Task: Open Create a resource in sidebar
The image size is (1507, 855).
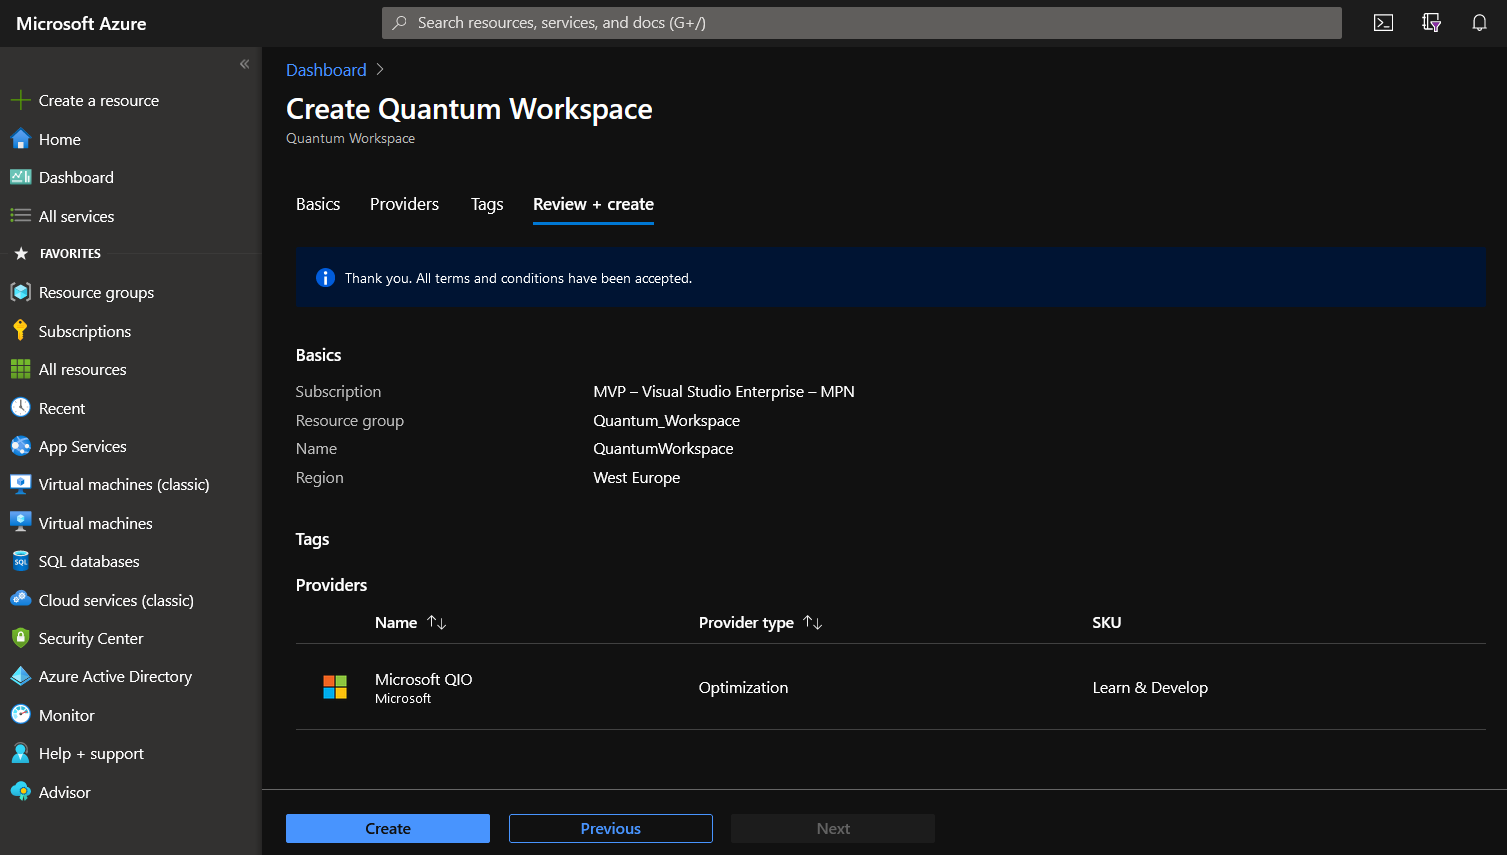Action: pos(99,100)
